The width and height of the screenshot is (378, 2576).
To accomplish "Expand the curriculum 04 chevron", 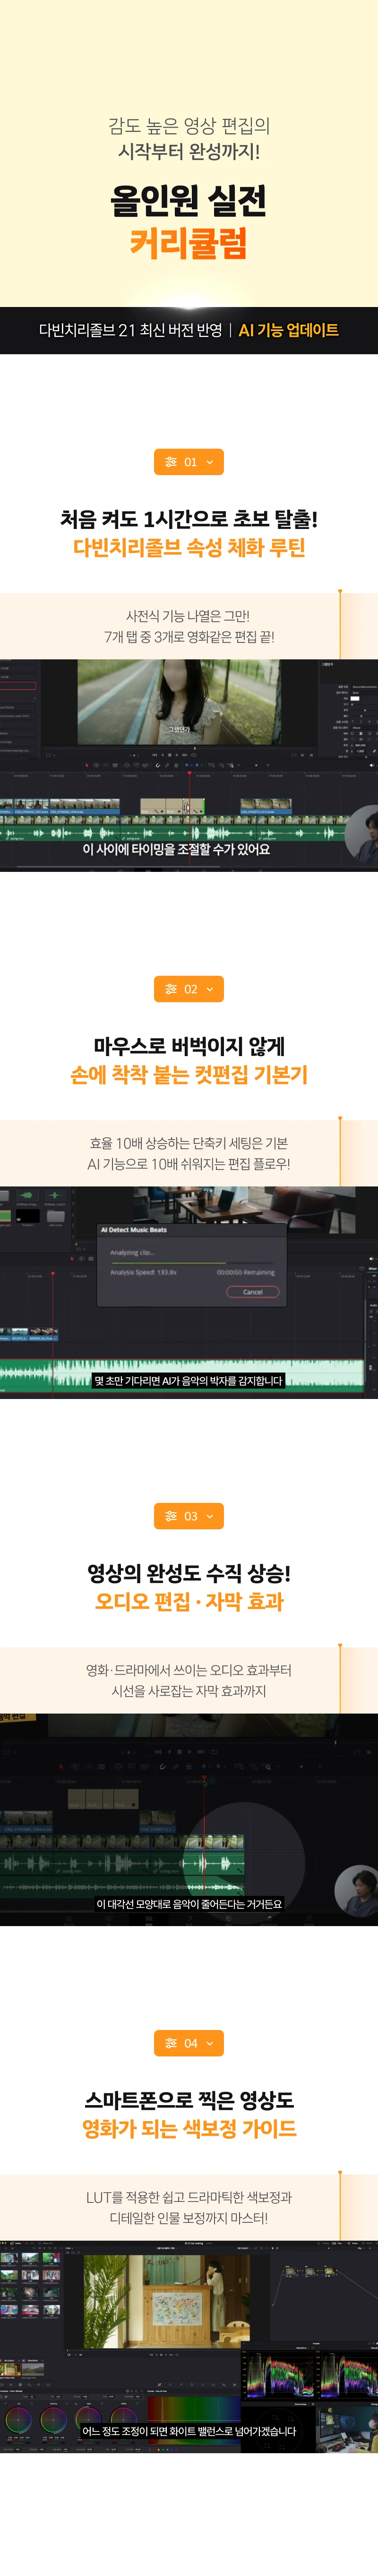I will tap(209, 2043).
